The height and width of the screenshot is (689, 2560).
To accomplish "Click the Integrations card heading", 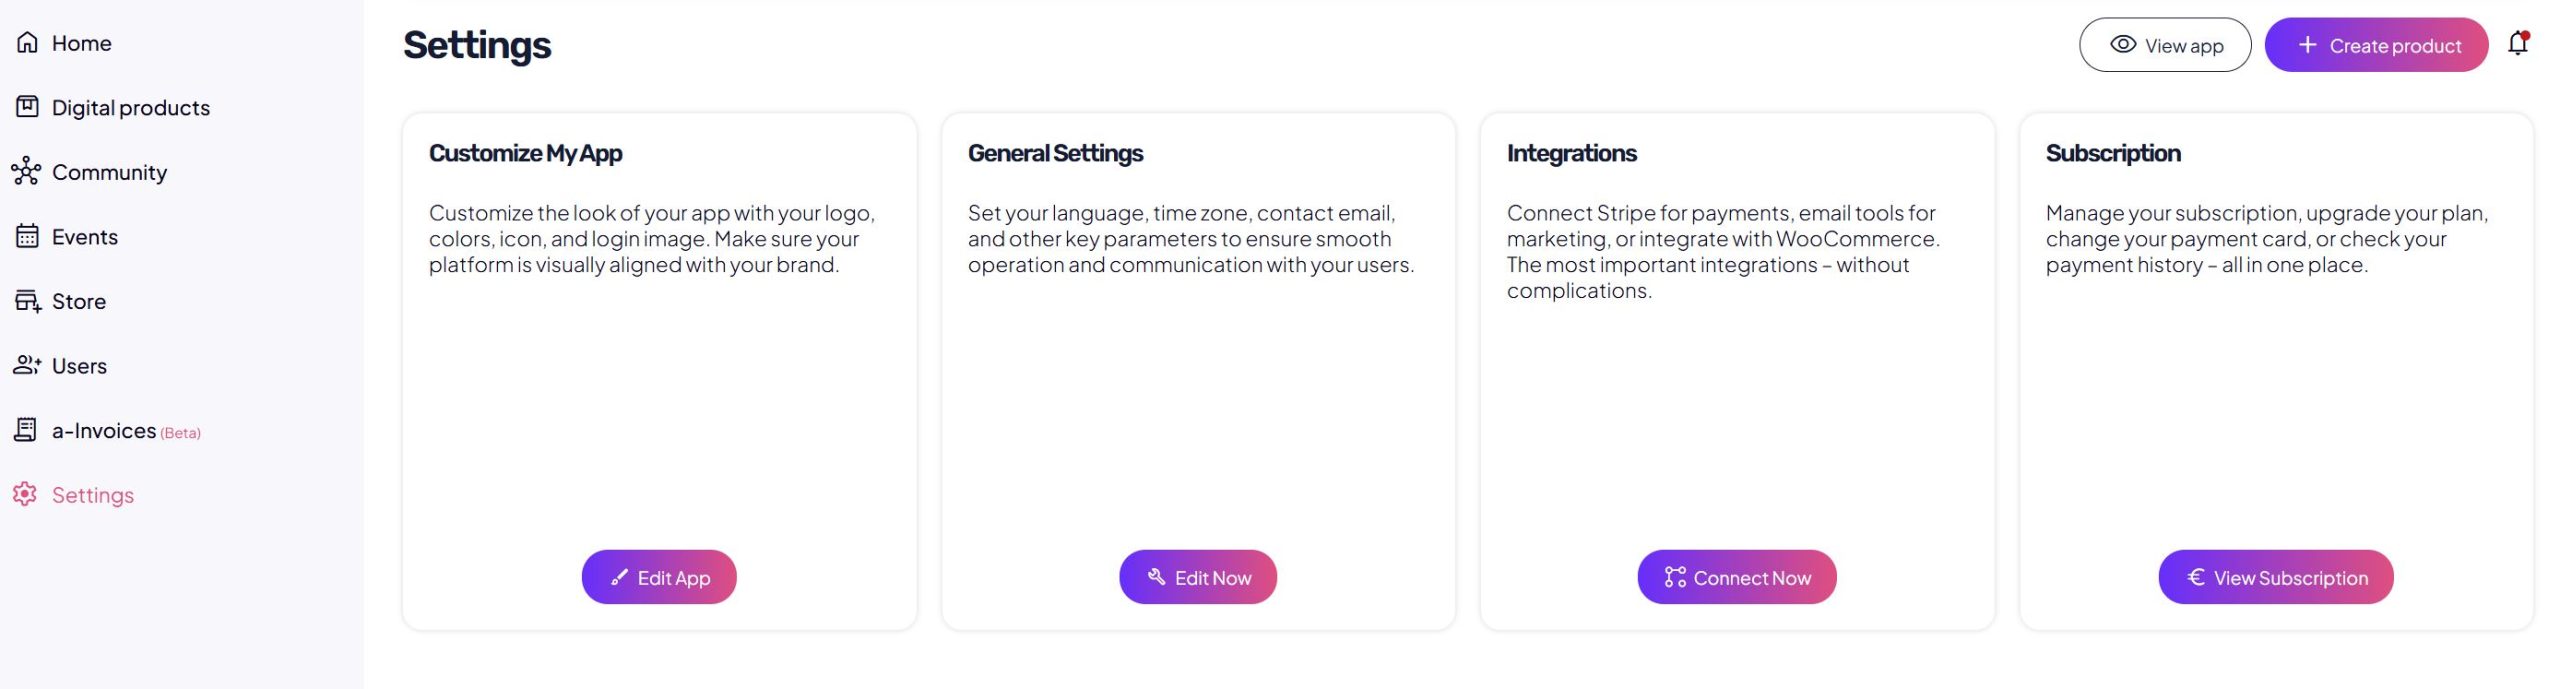I will [x=1571, y=153].
